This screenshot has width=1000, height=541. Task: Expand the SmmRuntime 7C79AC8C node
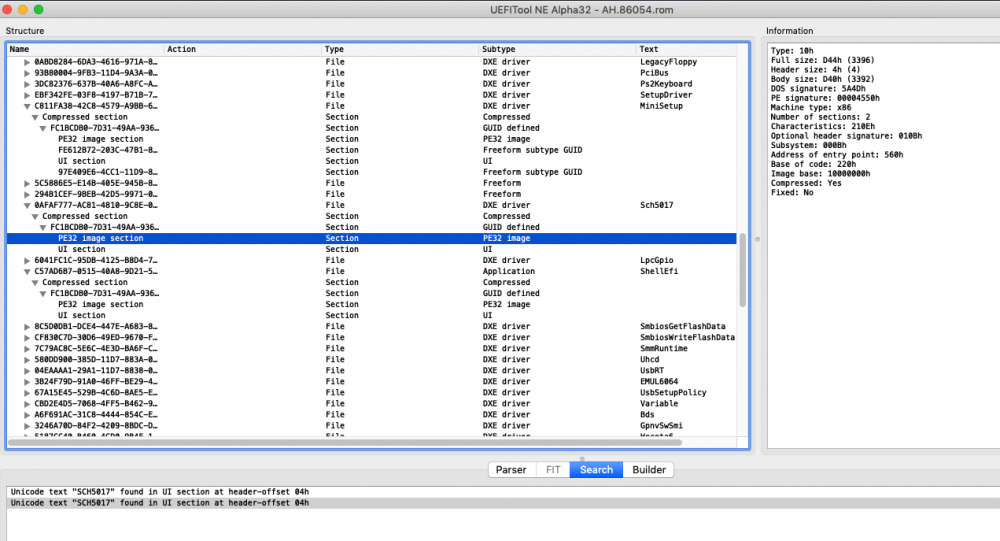click(27, 348)
